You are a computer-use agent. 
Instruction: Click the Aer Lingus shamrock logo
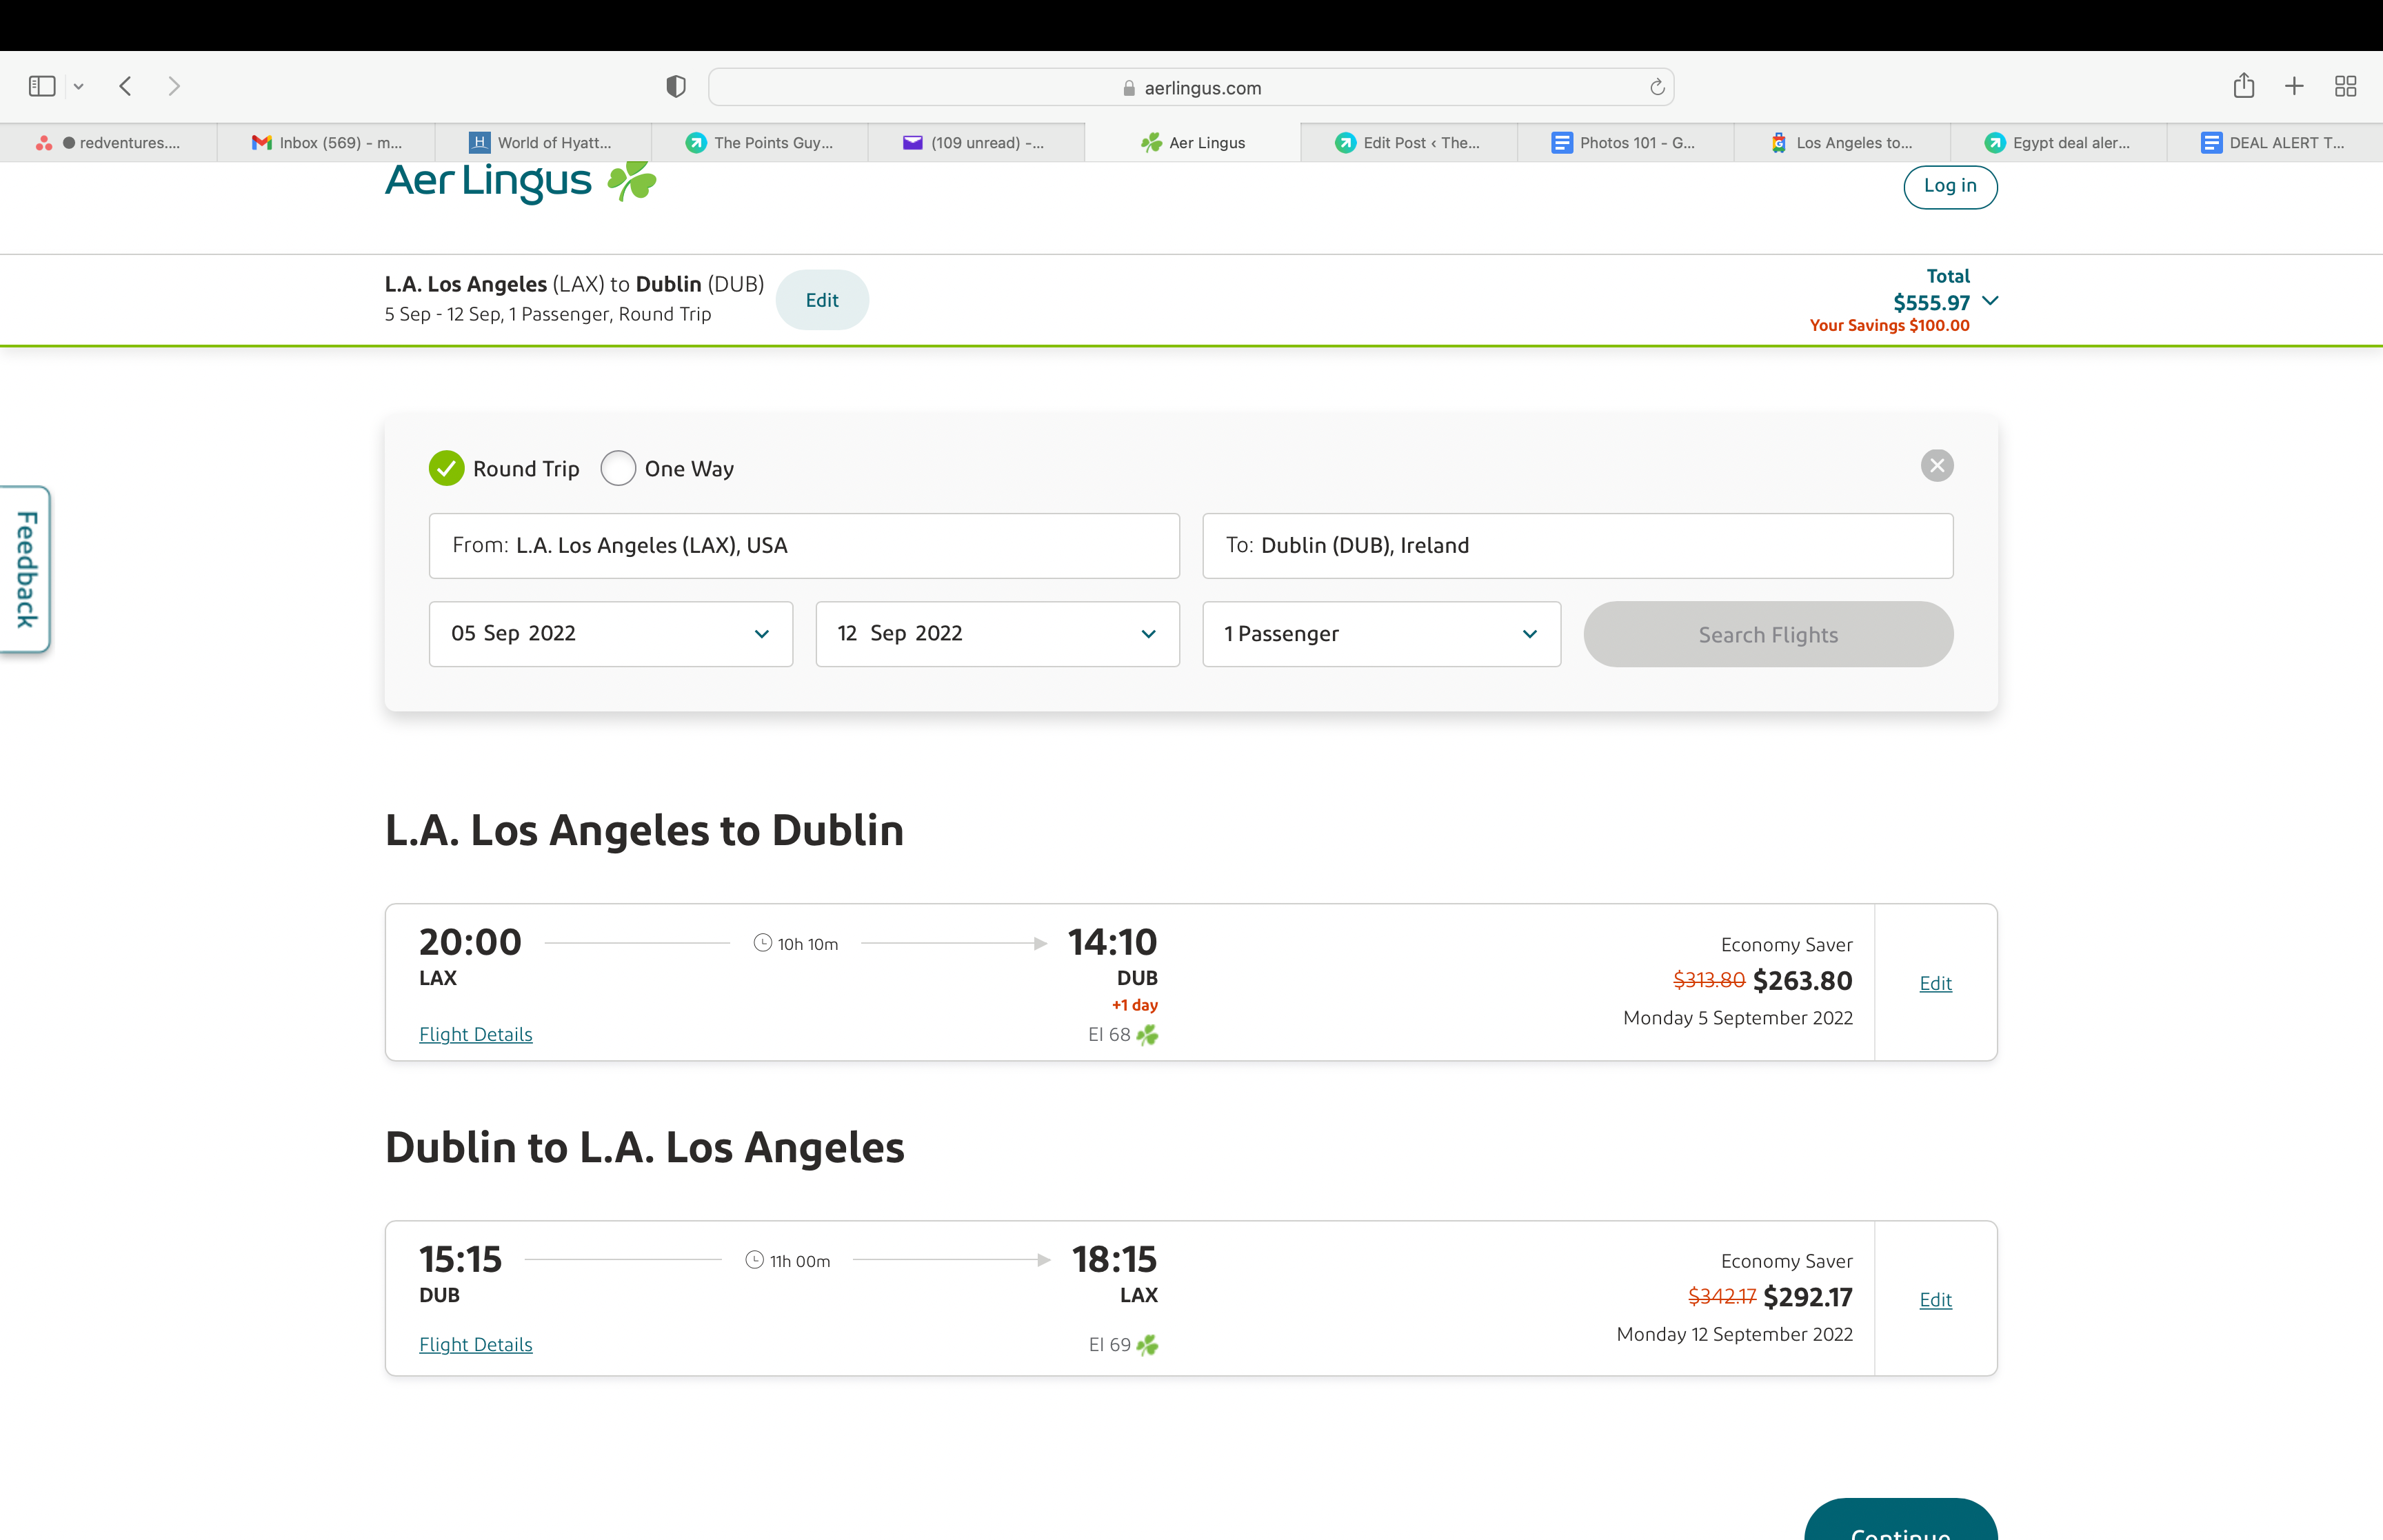coord(632,181)
